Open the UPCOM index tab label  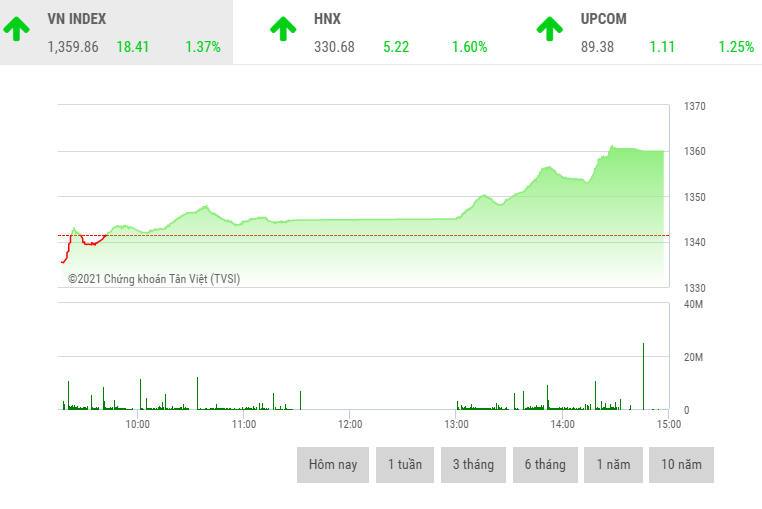[604, 19]
